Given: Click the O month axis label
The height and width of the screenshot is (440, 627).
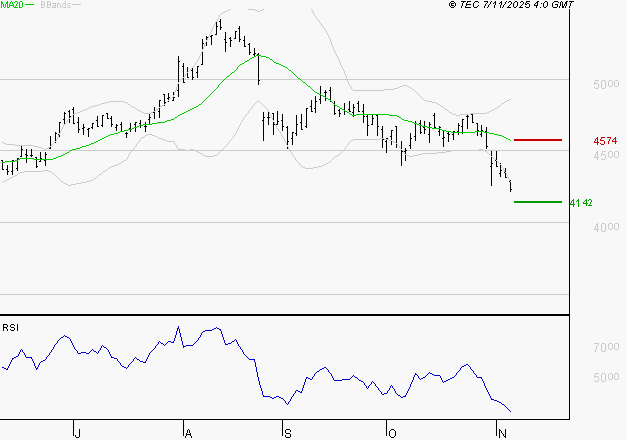Looking at the screenshot, I should click(x=392, y=433).
